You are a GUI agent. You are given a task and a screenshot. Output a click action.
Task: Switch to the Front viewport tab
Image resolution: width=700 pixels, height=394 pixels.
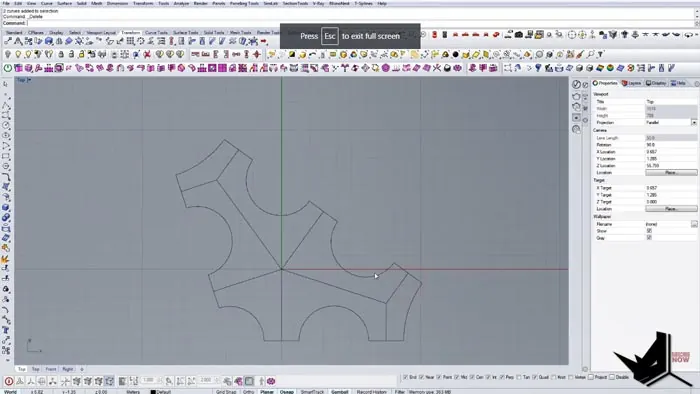click(x=51, y=369)
